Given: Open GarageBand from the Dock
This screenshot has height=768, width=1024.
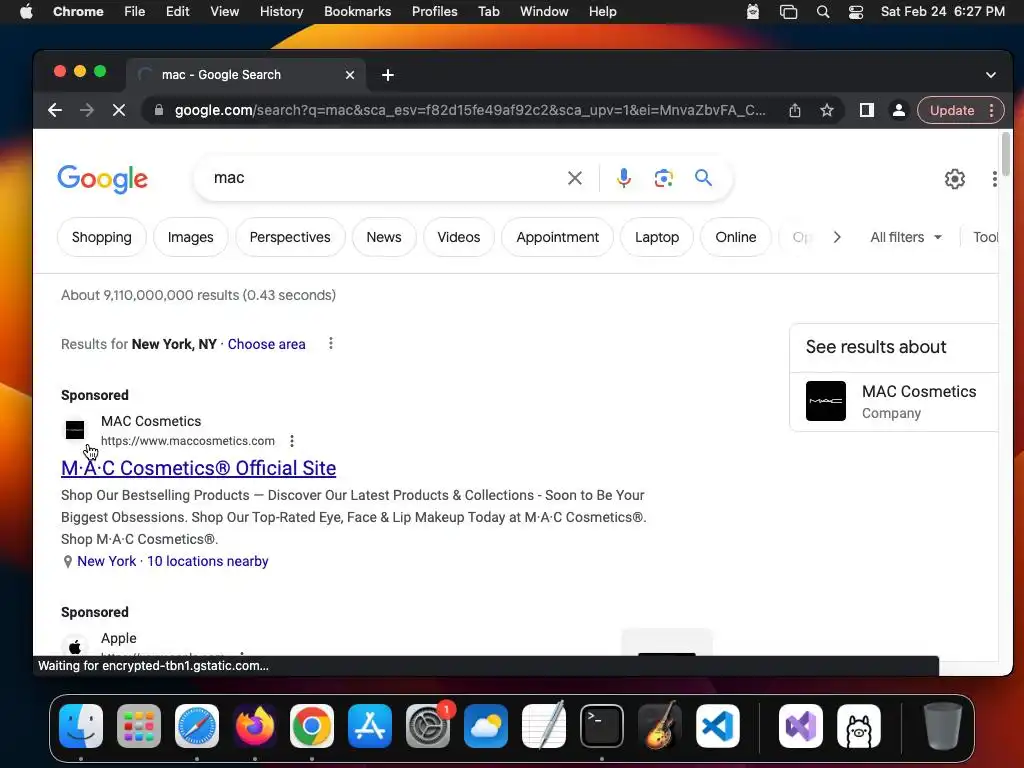Looking at the screenshot, I should point(660,726).
